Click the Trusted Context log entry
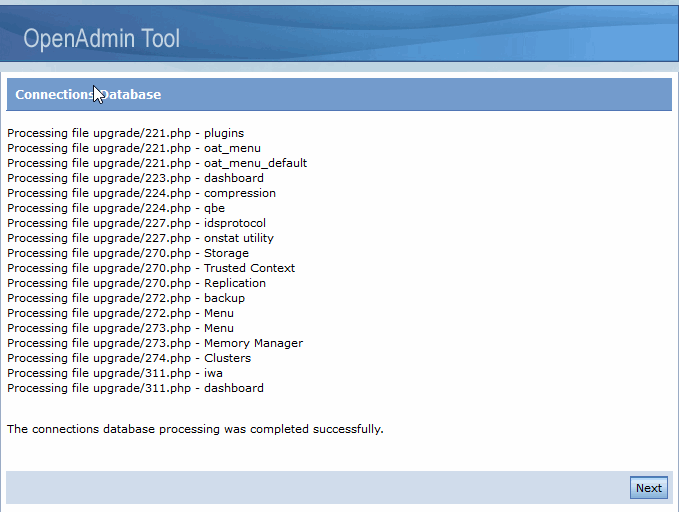The image size is (679, 512). [x=151, y=268]
